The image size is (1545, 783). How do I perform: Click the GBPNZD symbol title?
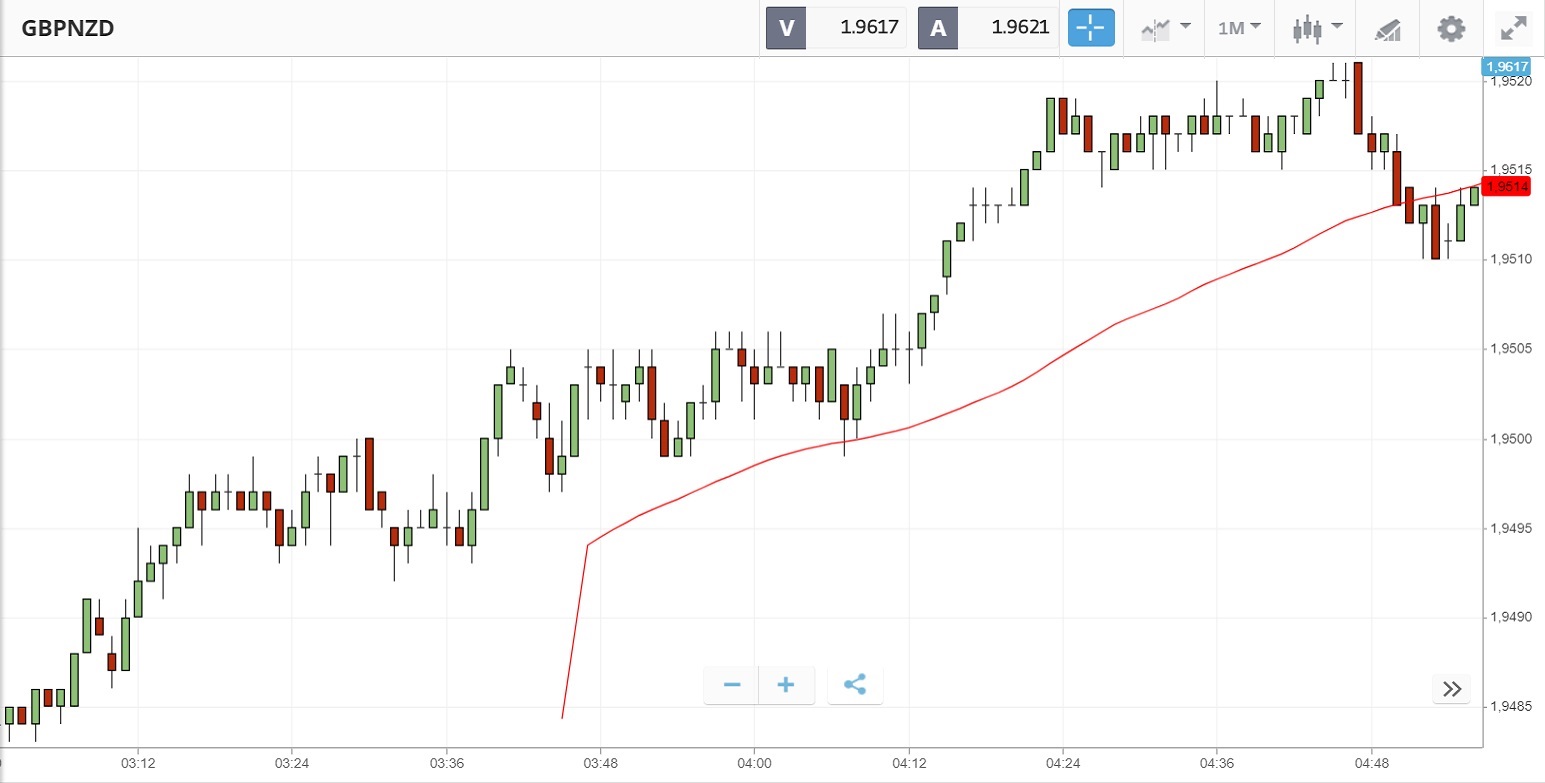(x=68, y=28)
